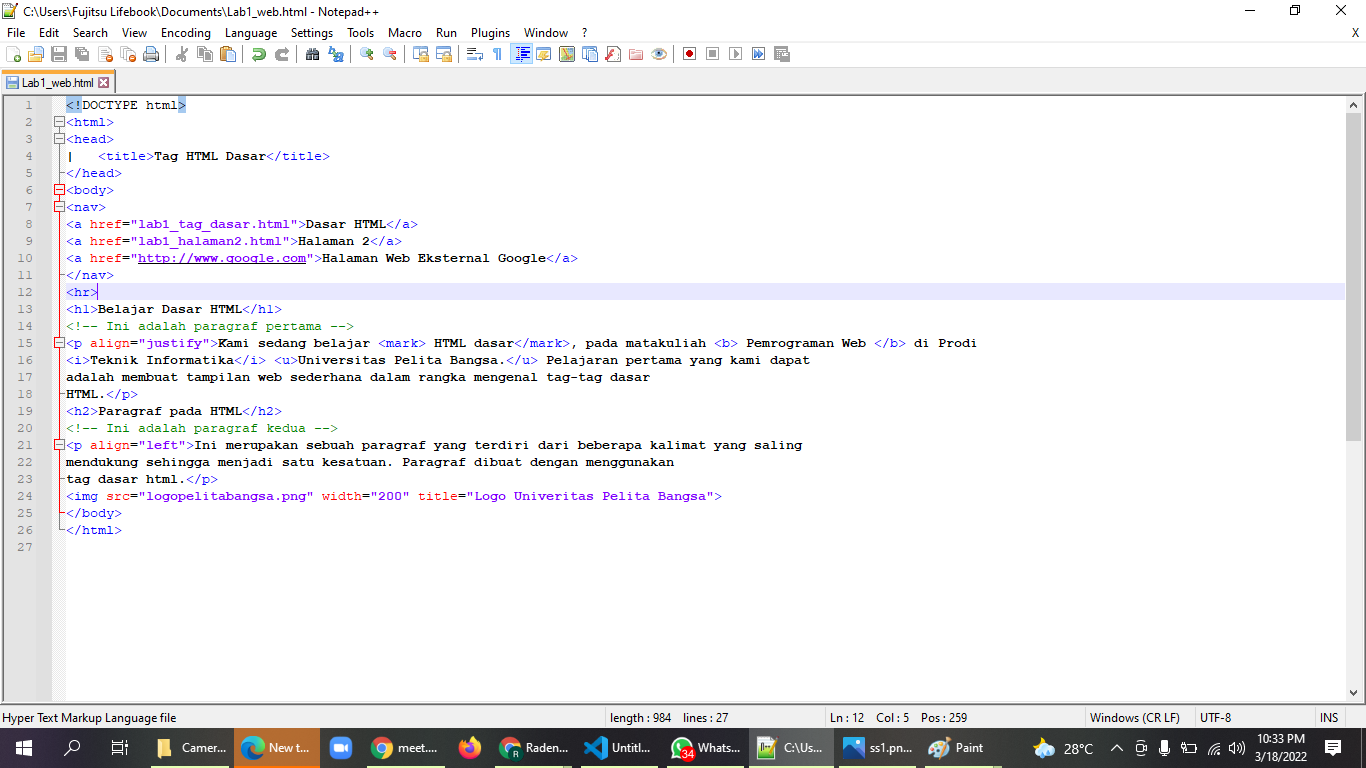Undo the last edit with the green arrow
This screenshot has width=1366, height=768.
(259, 54)
